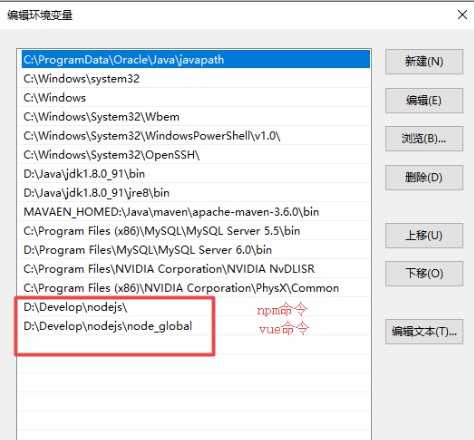This screenshot has height=440, width=474.
Task: Select the System32\Wbem path entry
Action: click(x=196, y=117)
